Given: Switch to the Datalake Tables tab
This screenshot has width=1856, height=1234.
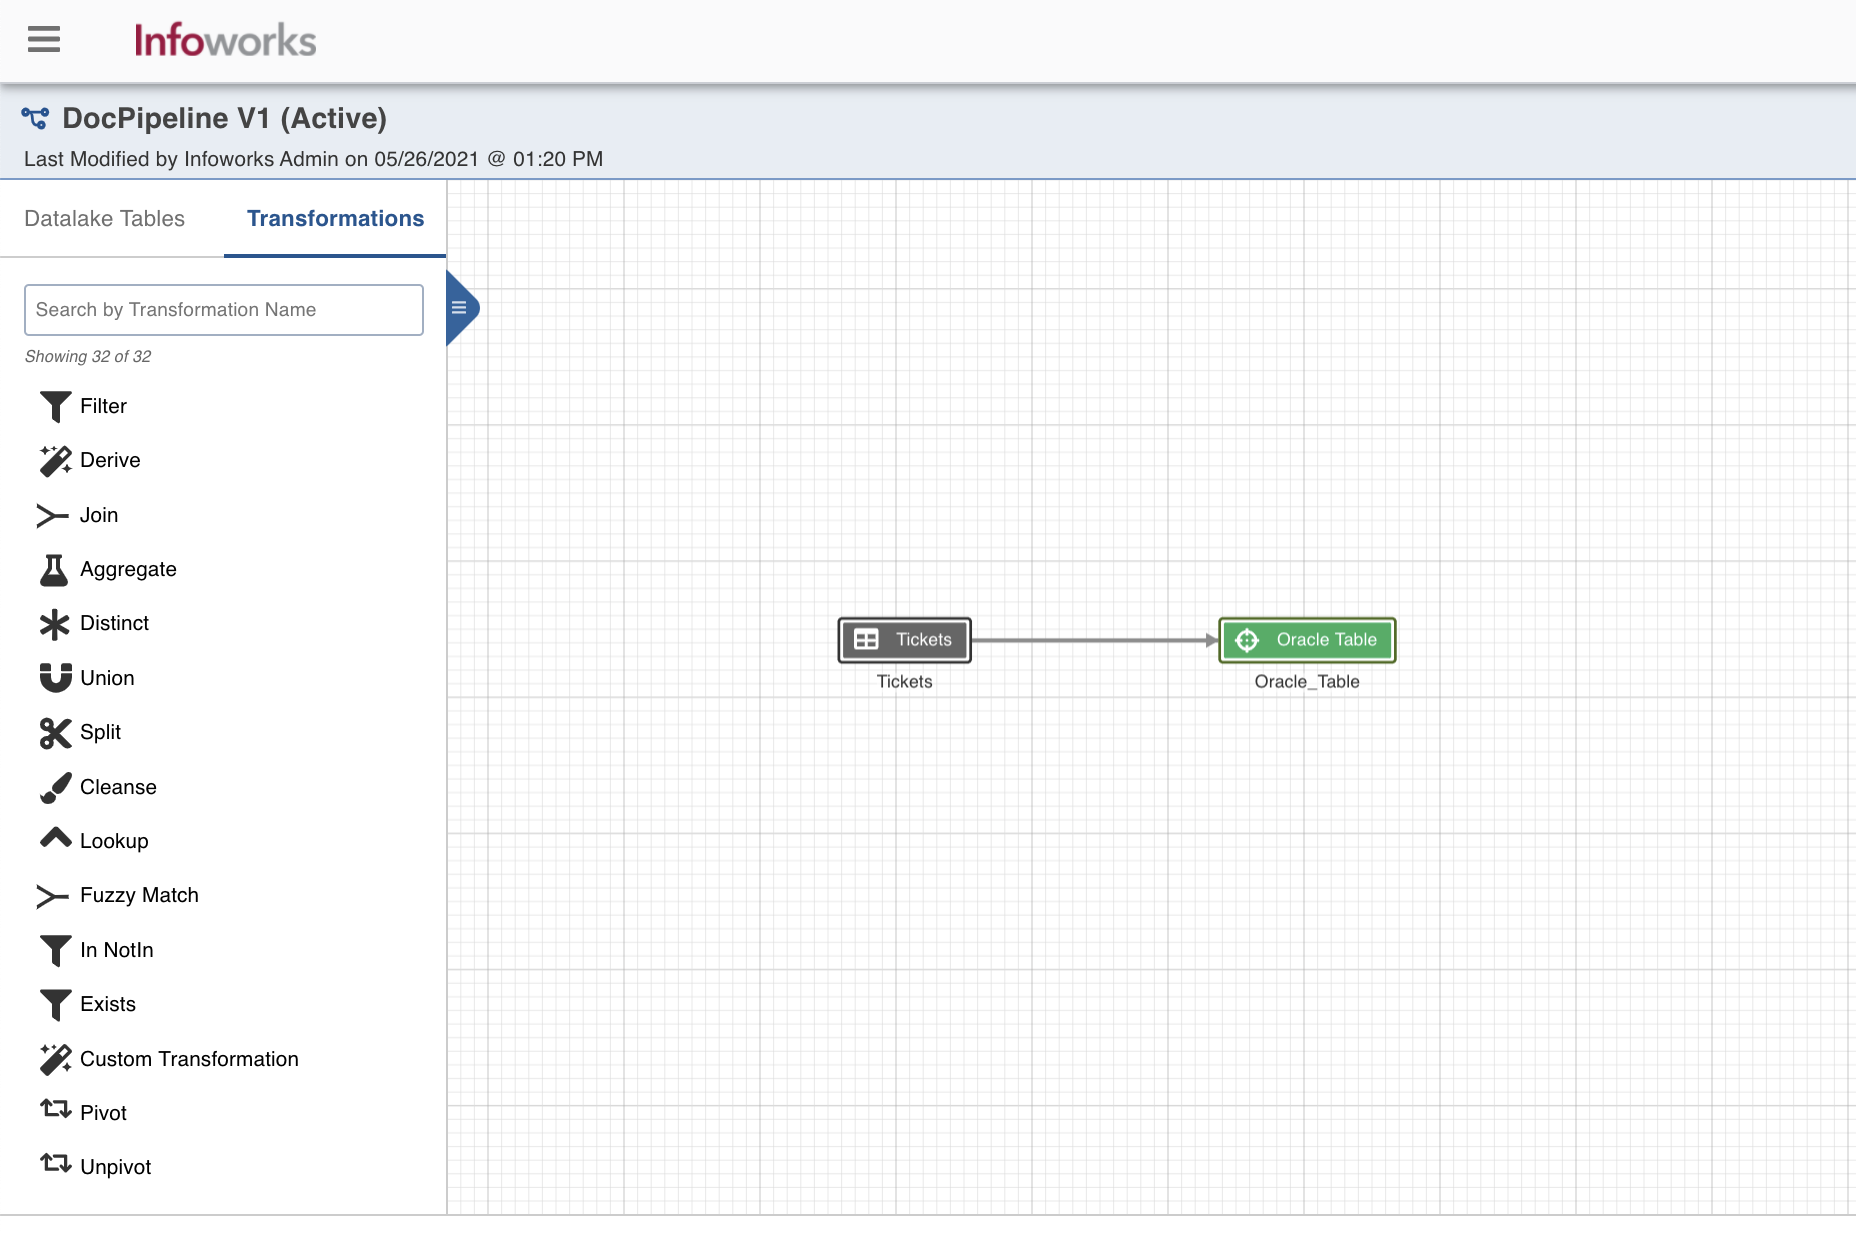Looking at the screenshot, I should coord(105,218).
